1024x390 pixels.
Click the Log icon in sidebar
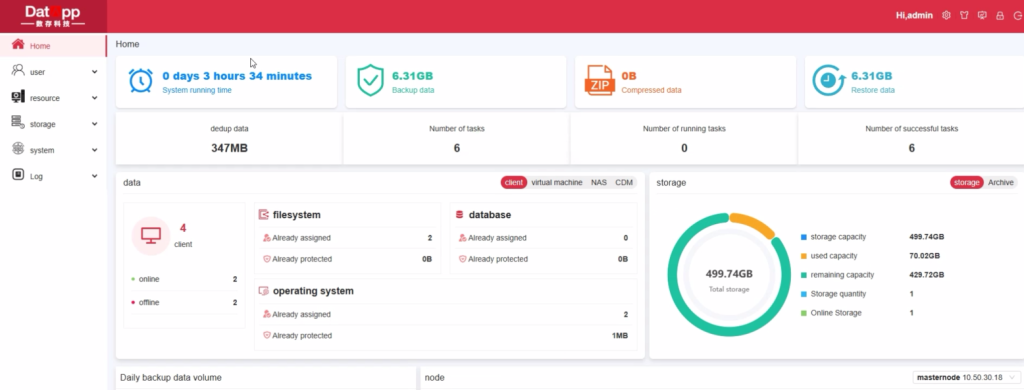click(x=18, y=175)
